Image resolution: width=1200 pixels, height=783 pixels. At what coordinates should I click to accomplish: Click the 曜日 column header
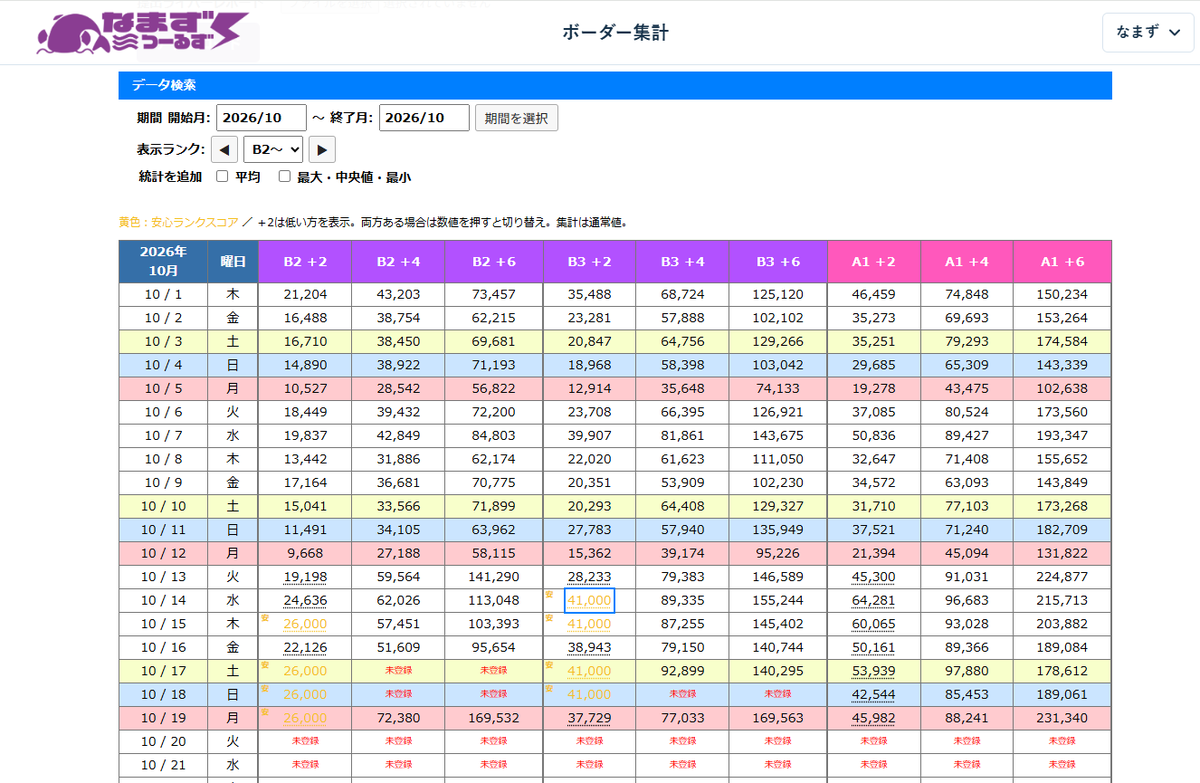click(x=233, y=261)
